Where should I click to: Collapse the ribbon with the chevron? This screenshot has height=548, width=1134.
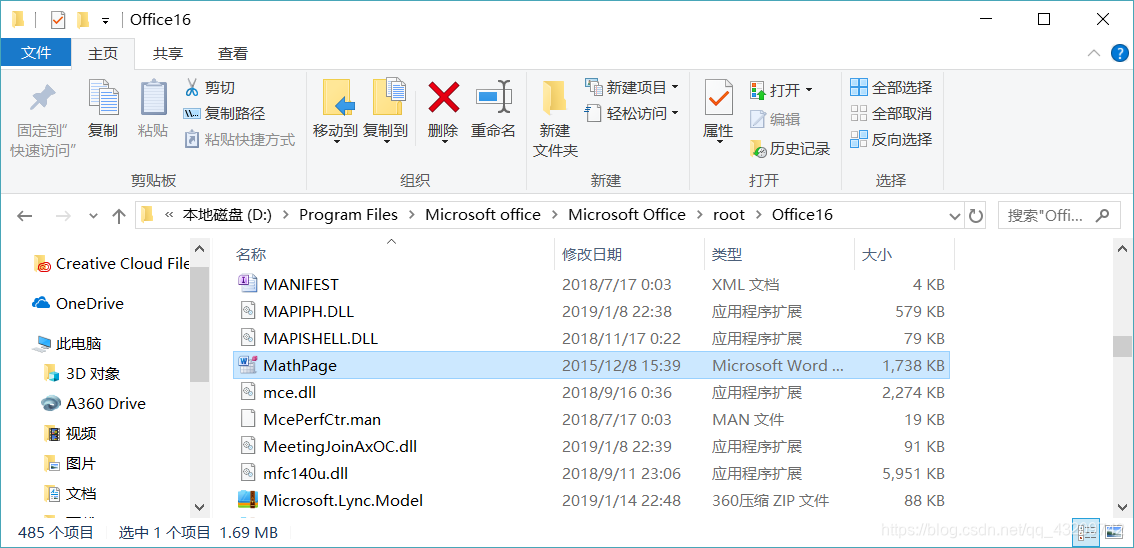pos(1094,53)
